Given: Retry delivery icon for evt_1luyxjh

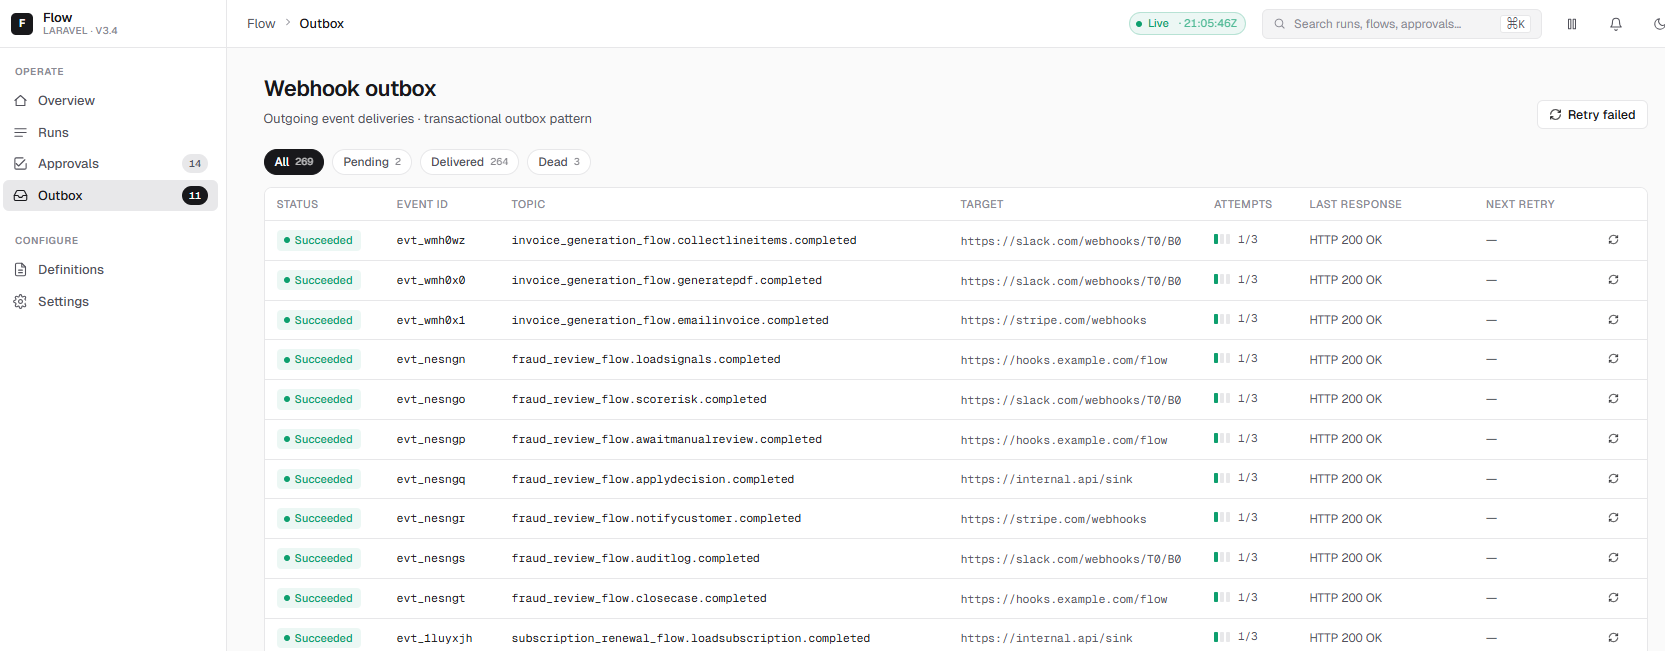Looking at the screenshot, I should 1613,638.
